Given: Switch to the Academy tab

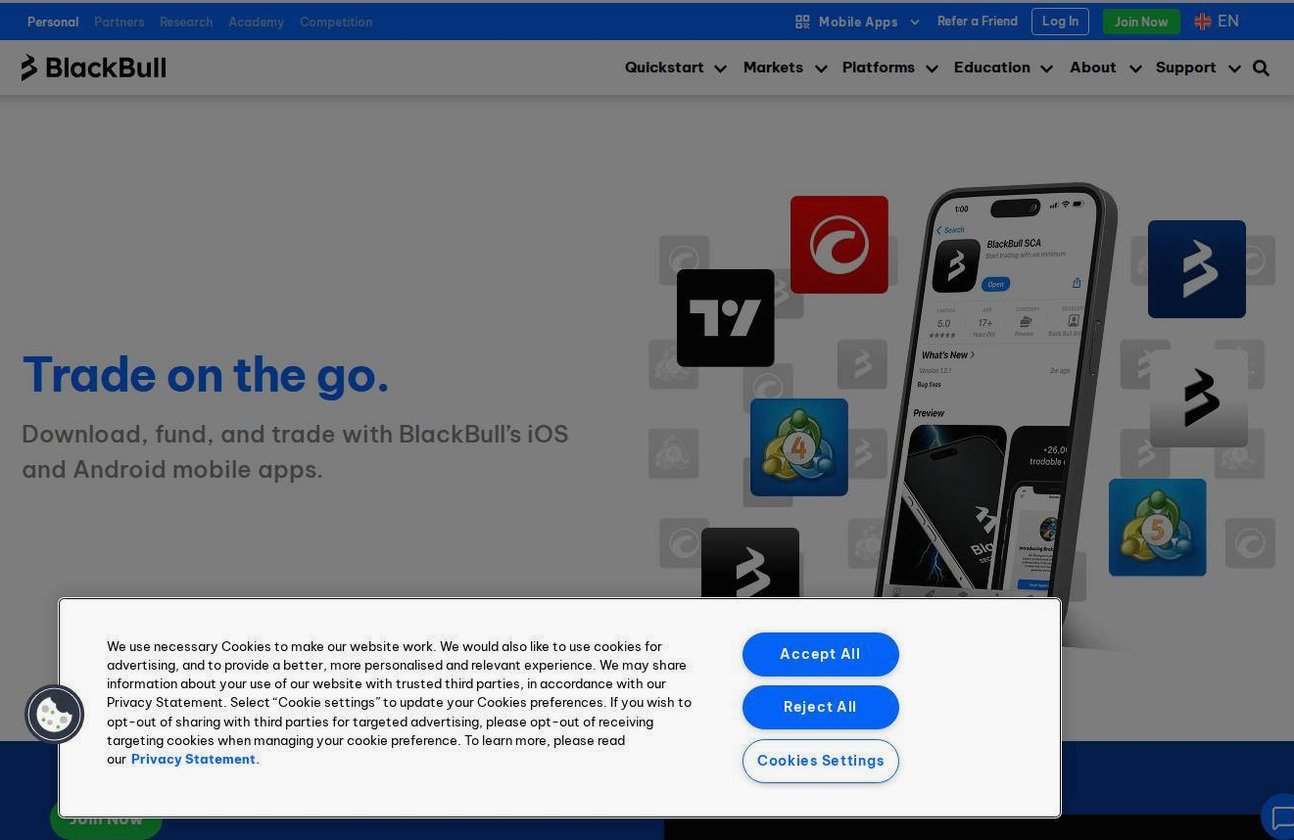Looking at the screenshot, I should tap(256, 22).
